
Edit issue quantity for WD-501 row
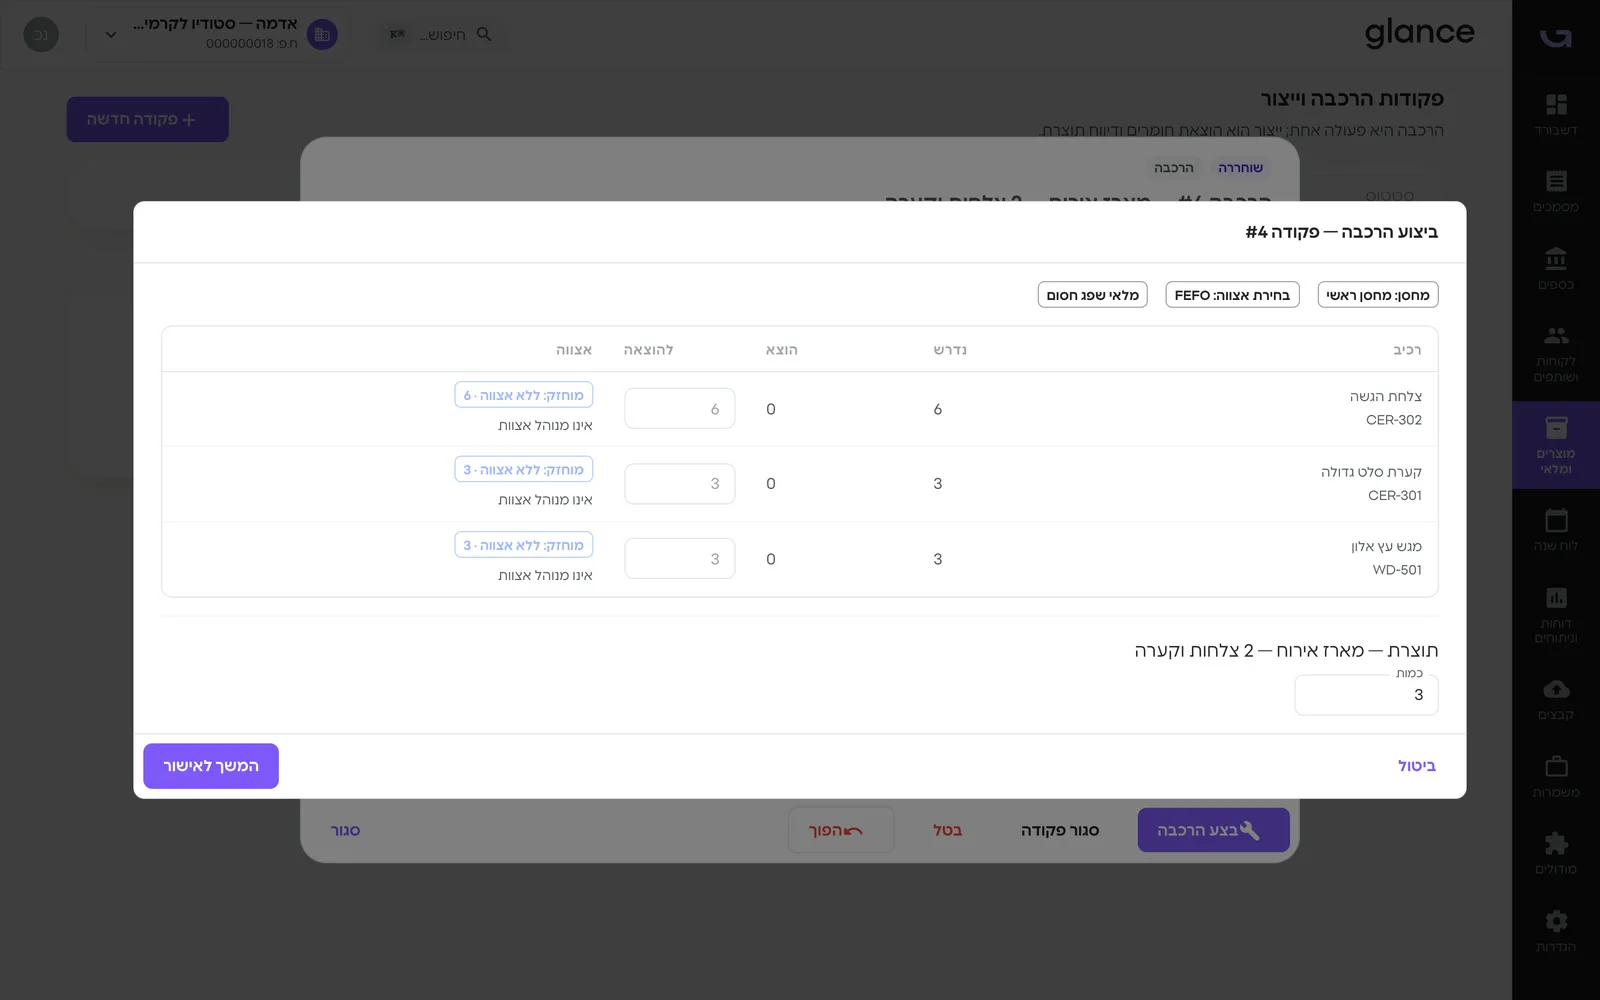pos(680,559)
